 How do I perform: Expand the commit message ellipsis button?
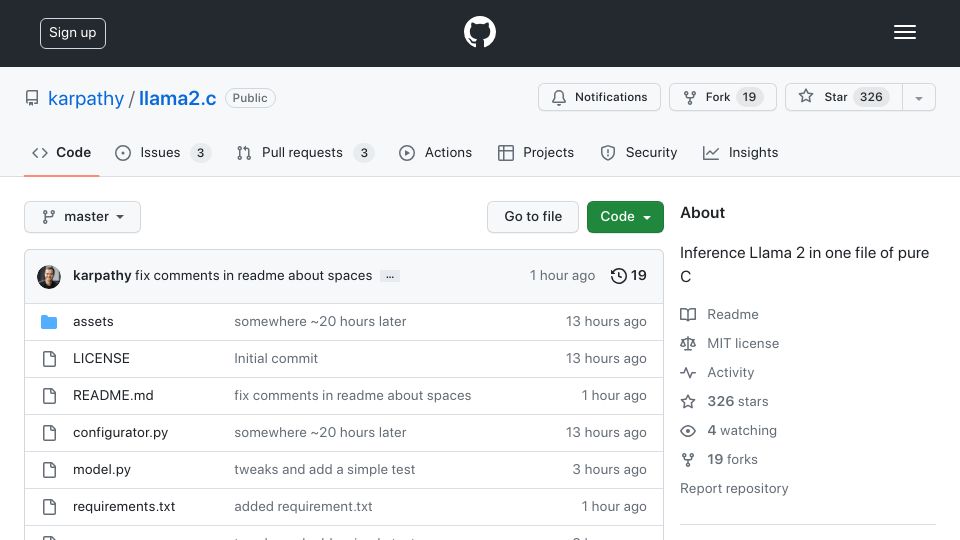390,276
